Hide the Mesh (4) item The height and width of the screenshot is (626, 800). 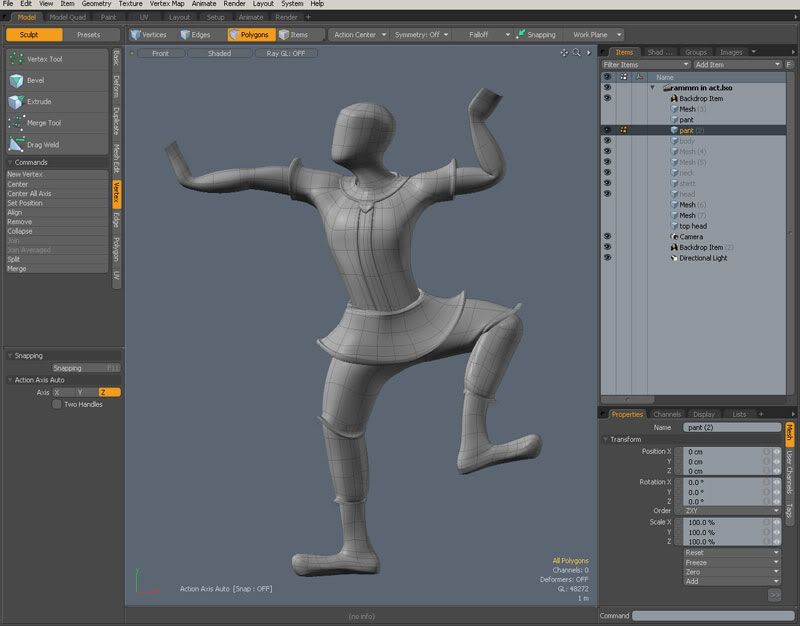pyautogui.click(x=607, y=152)
